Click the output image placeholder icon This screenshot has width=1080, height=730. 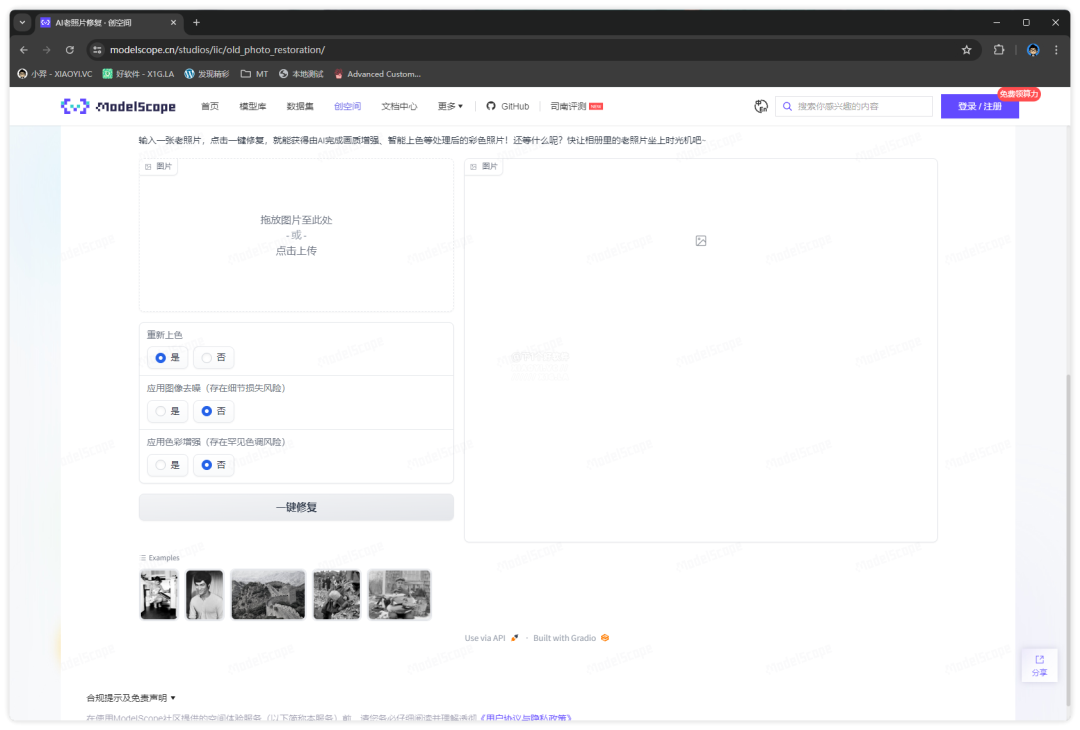click(x=700, y=240)
